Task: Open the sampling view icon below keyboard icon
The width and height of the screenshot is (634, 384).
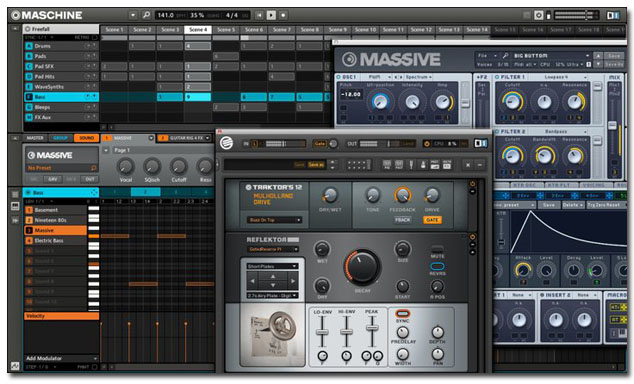Action: (x=15, y=220)
